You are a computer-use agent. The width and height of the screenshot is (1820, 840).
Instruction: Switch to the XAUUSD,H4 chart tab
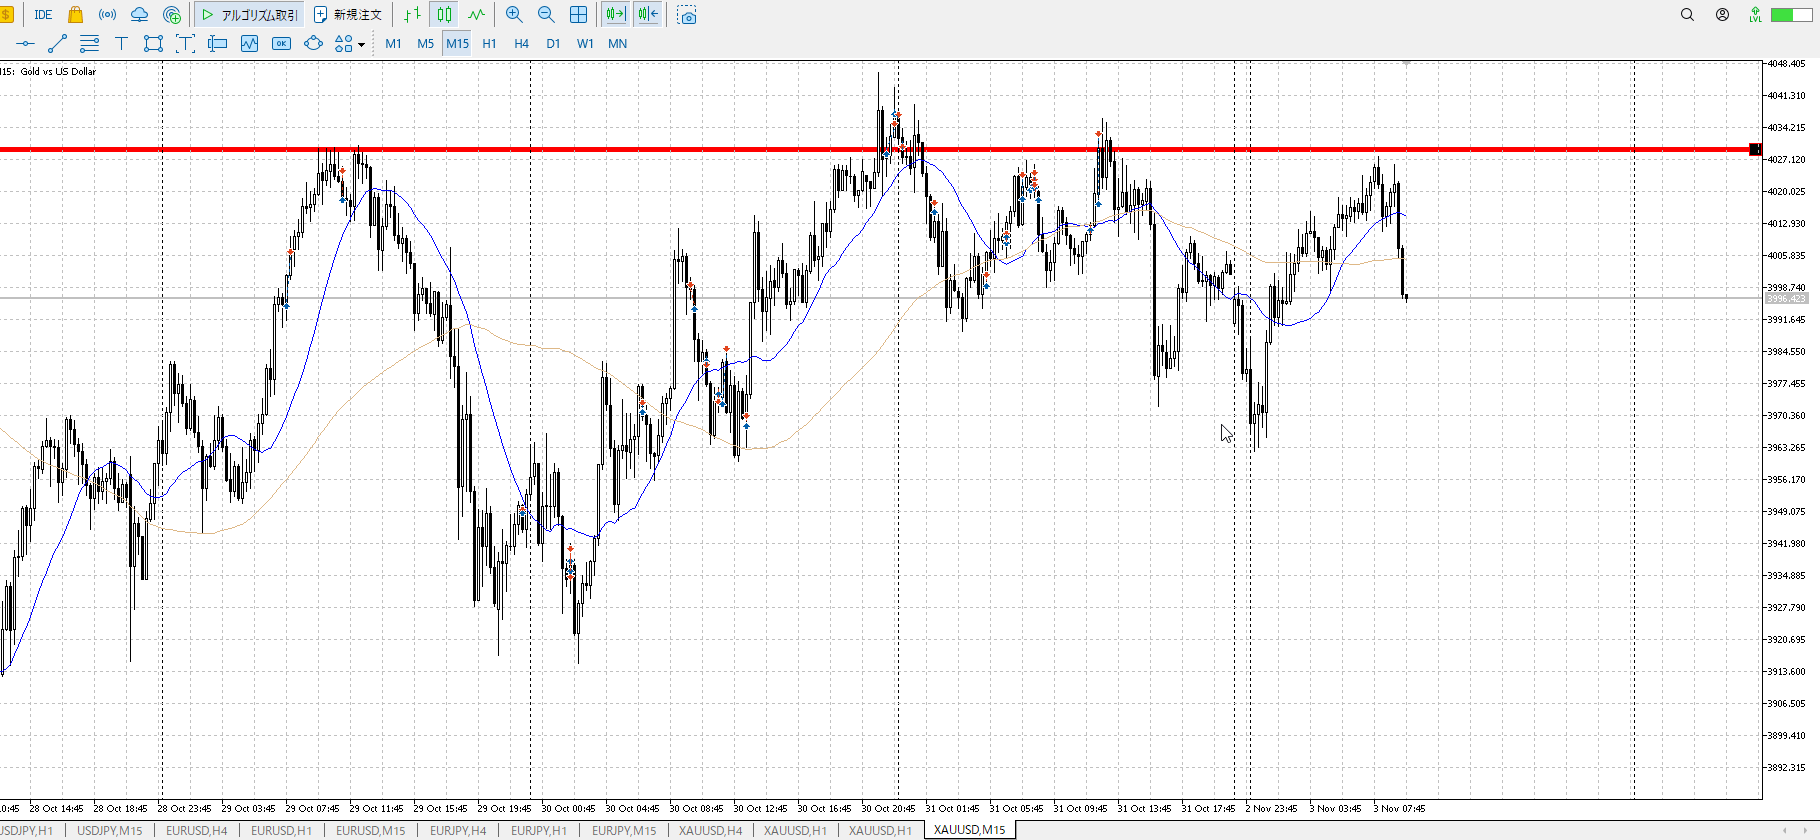[x=710, y=830]
